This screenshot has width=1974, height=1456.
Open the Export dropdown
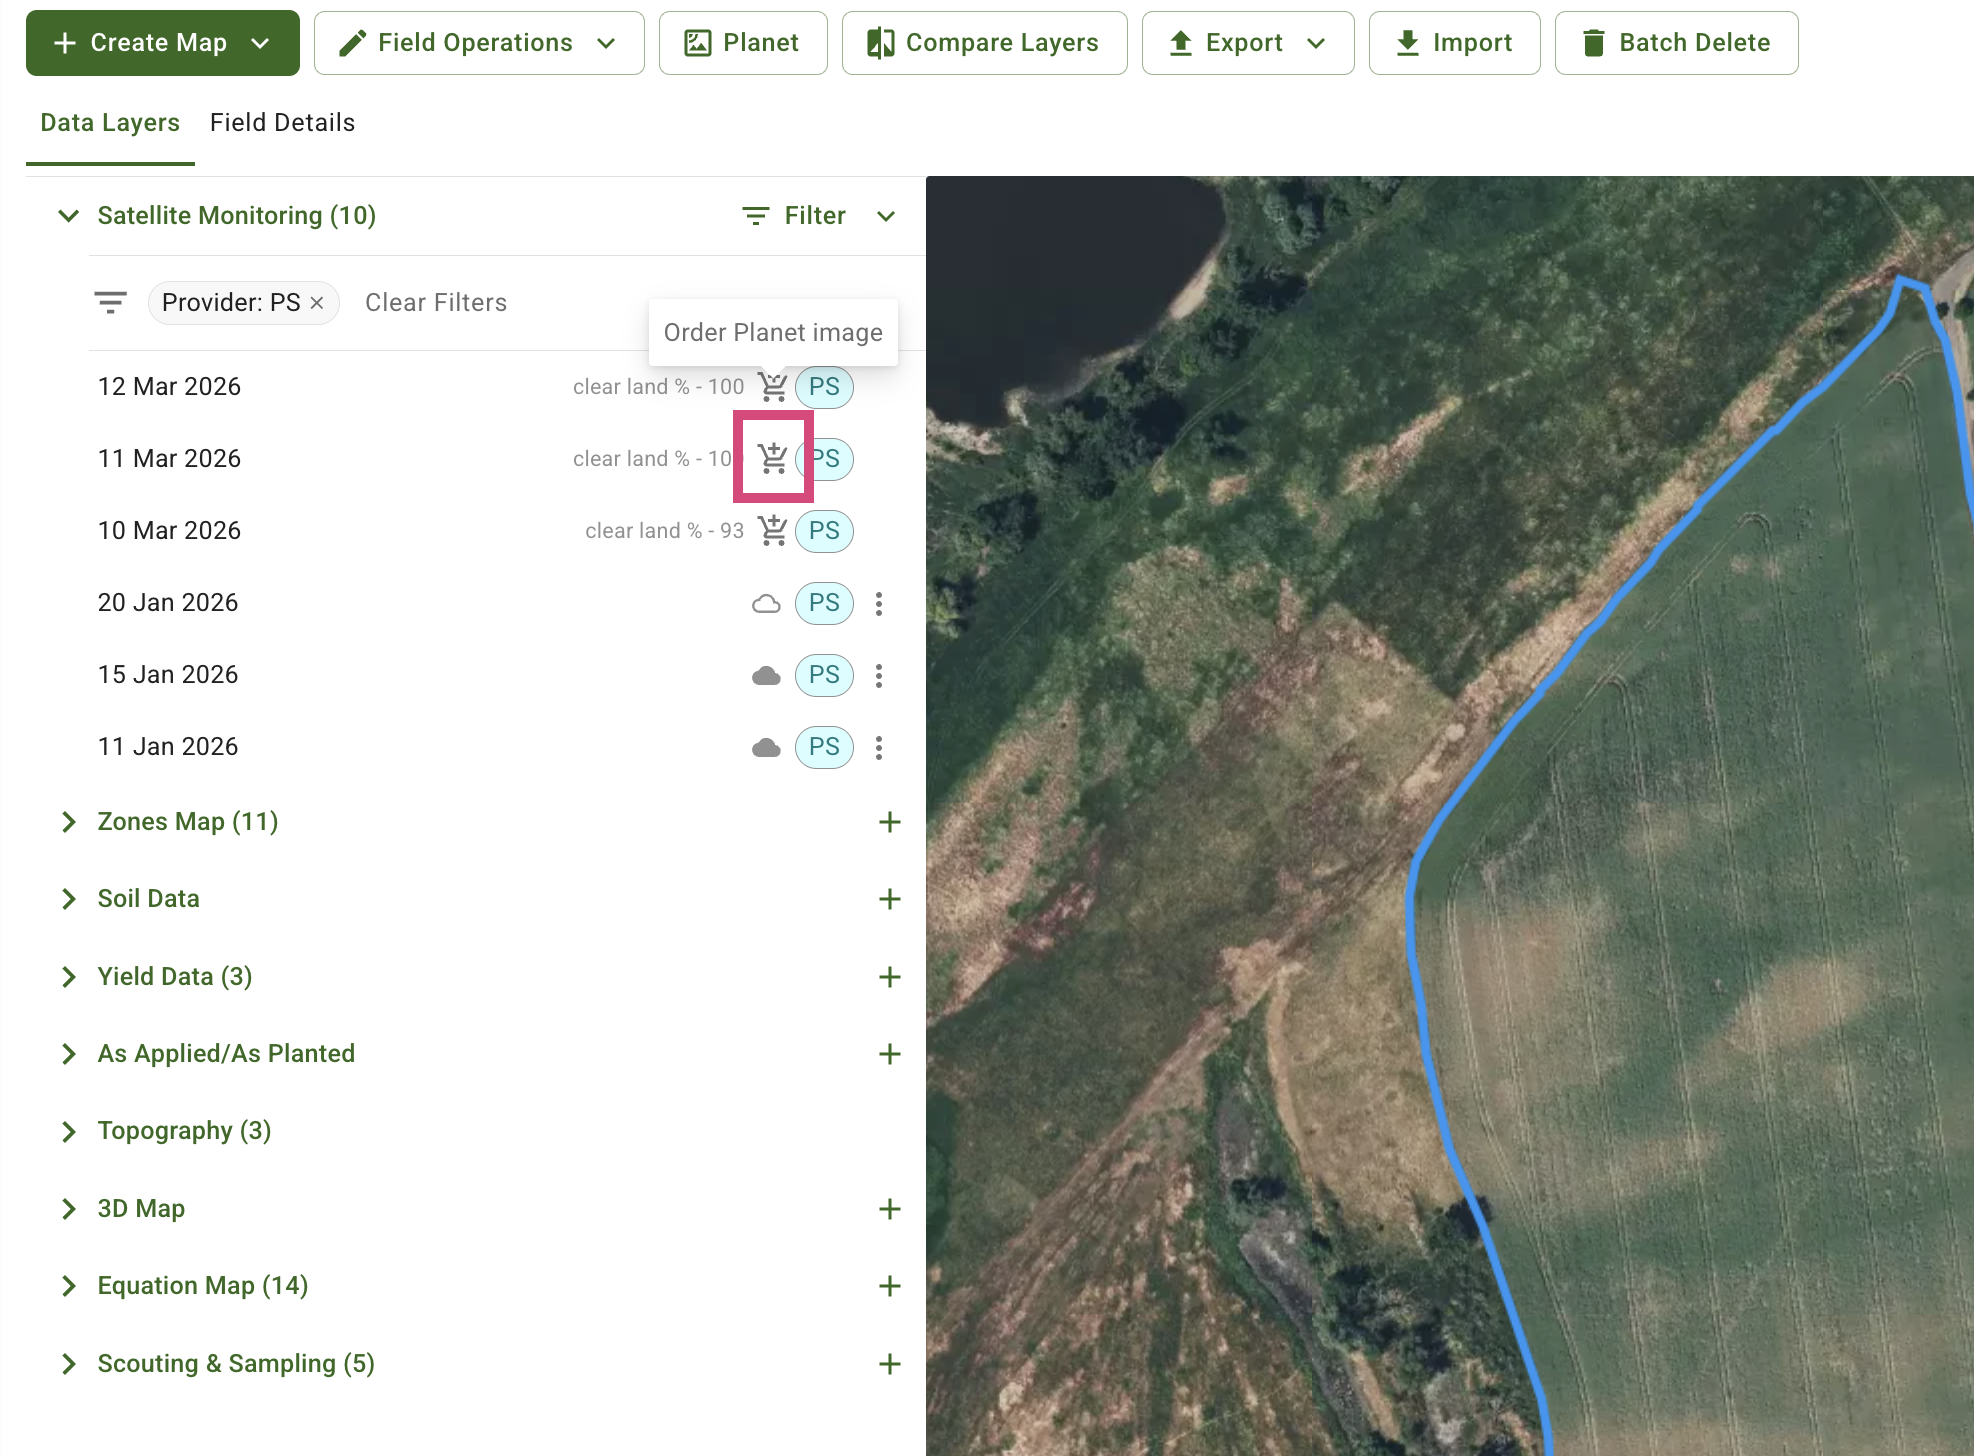pos(1247,42)
